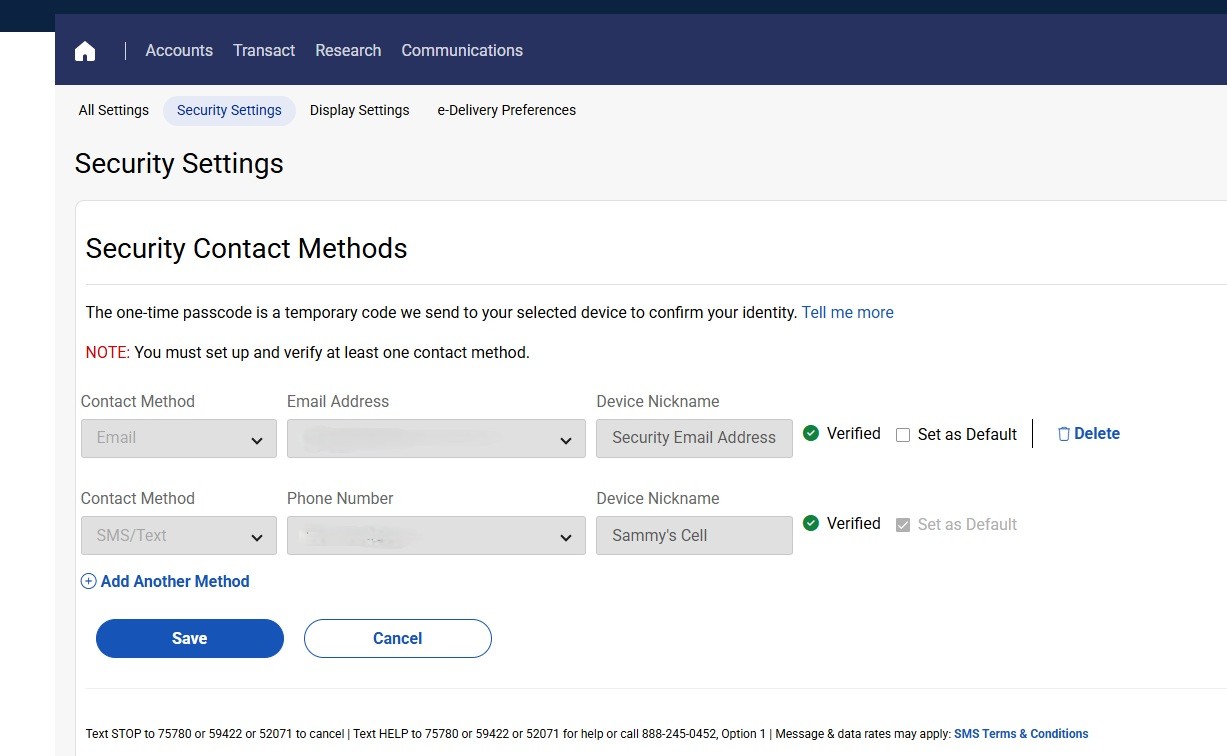Click the Save button
Screen dimensions: 1227x756
coord(189,638)
